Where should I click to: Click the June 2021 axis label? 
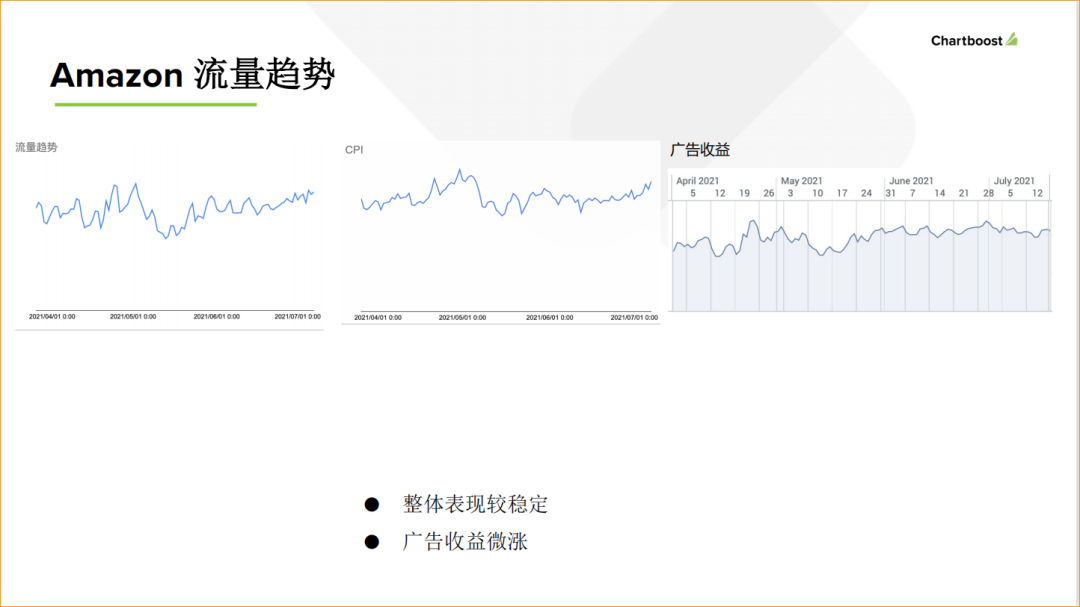[910, 181]
